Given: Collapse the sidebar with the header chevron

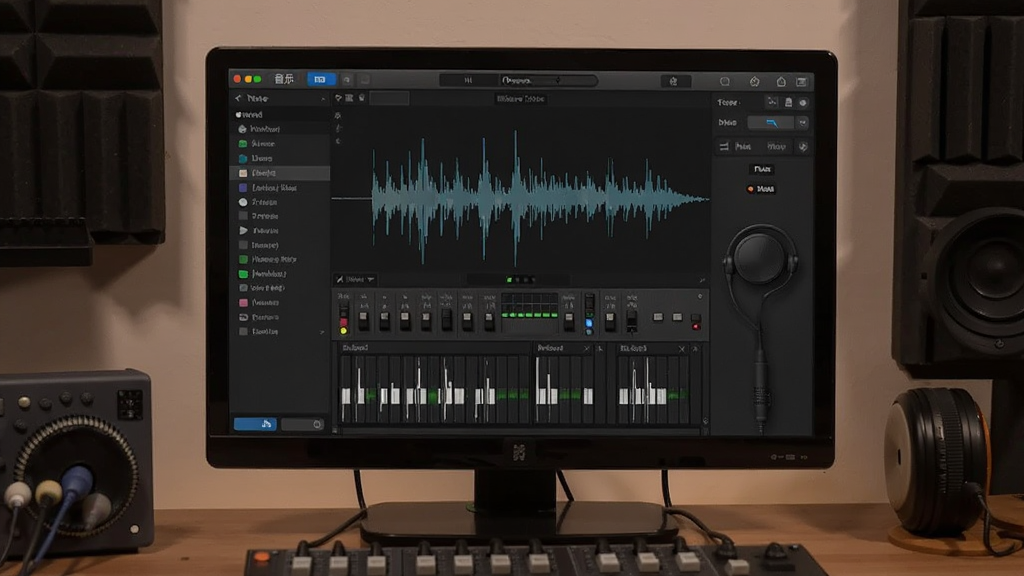Looking at the screenshot, I should pos(323,99).
